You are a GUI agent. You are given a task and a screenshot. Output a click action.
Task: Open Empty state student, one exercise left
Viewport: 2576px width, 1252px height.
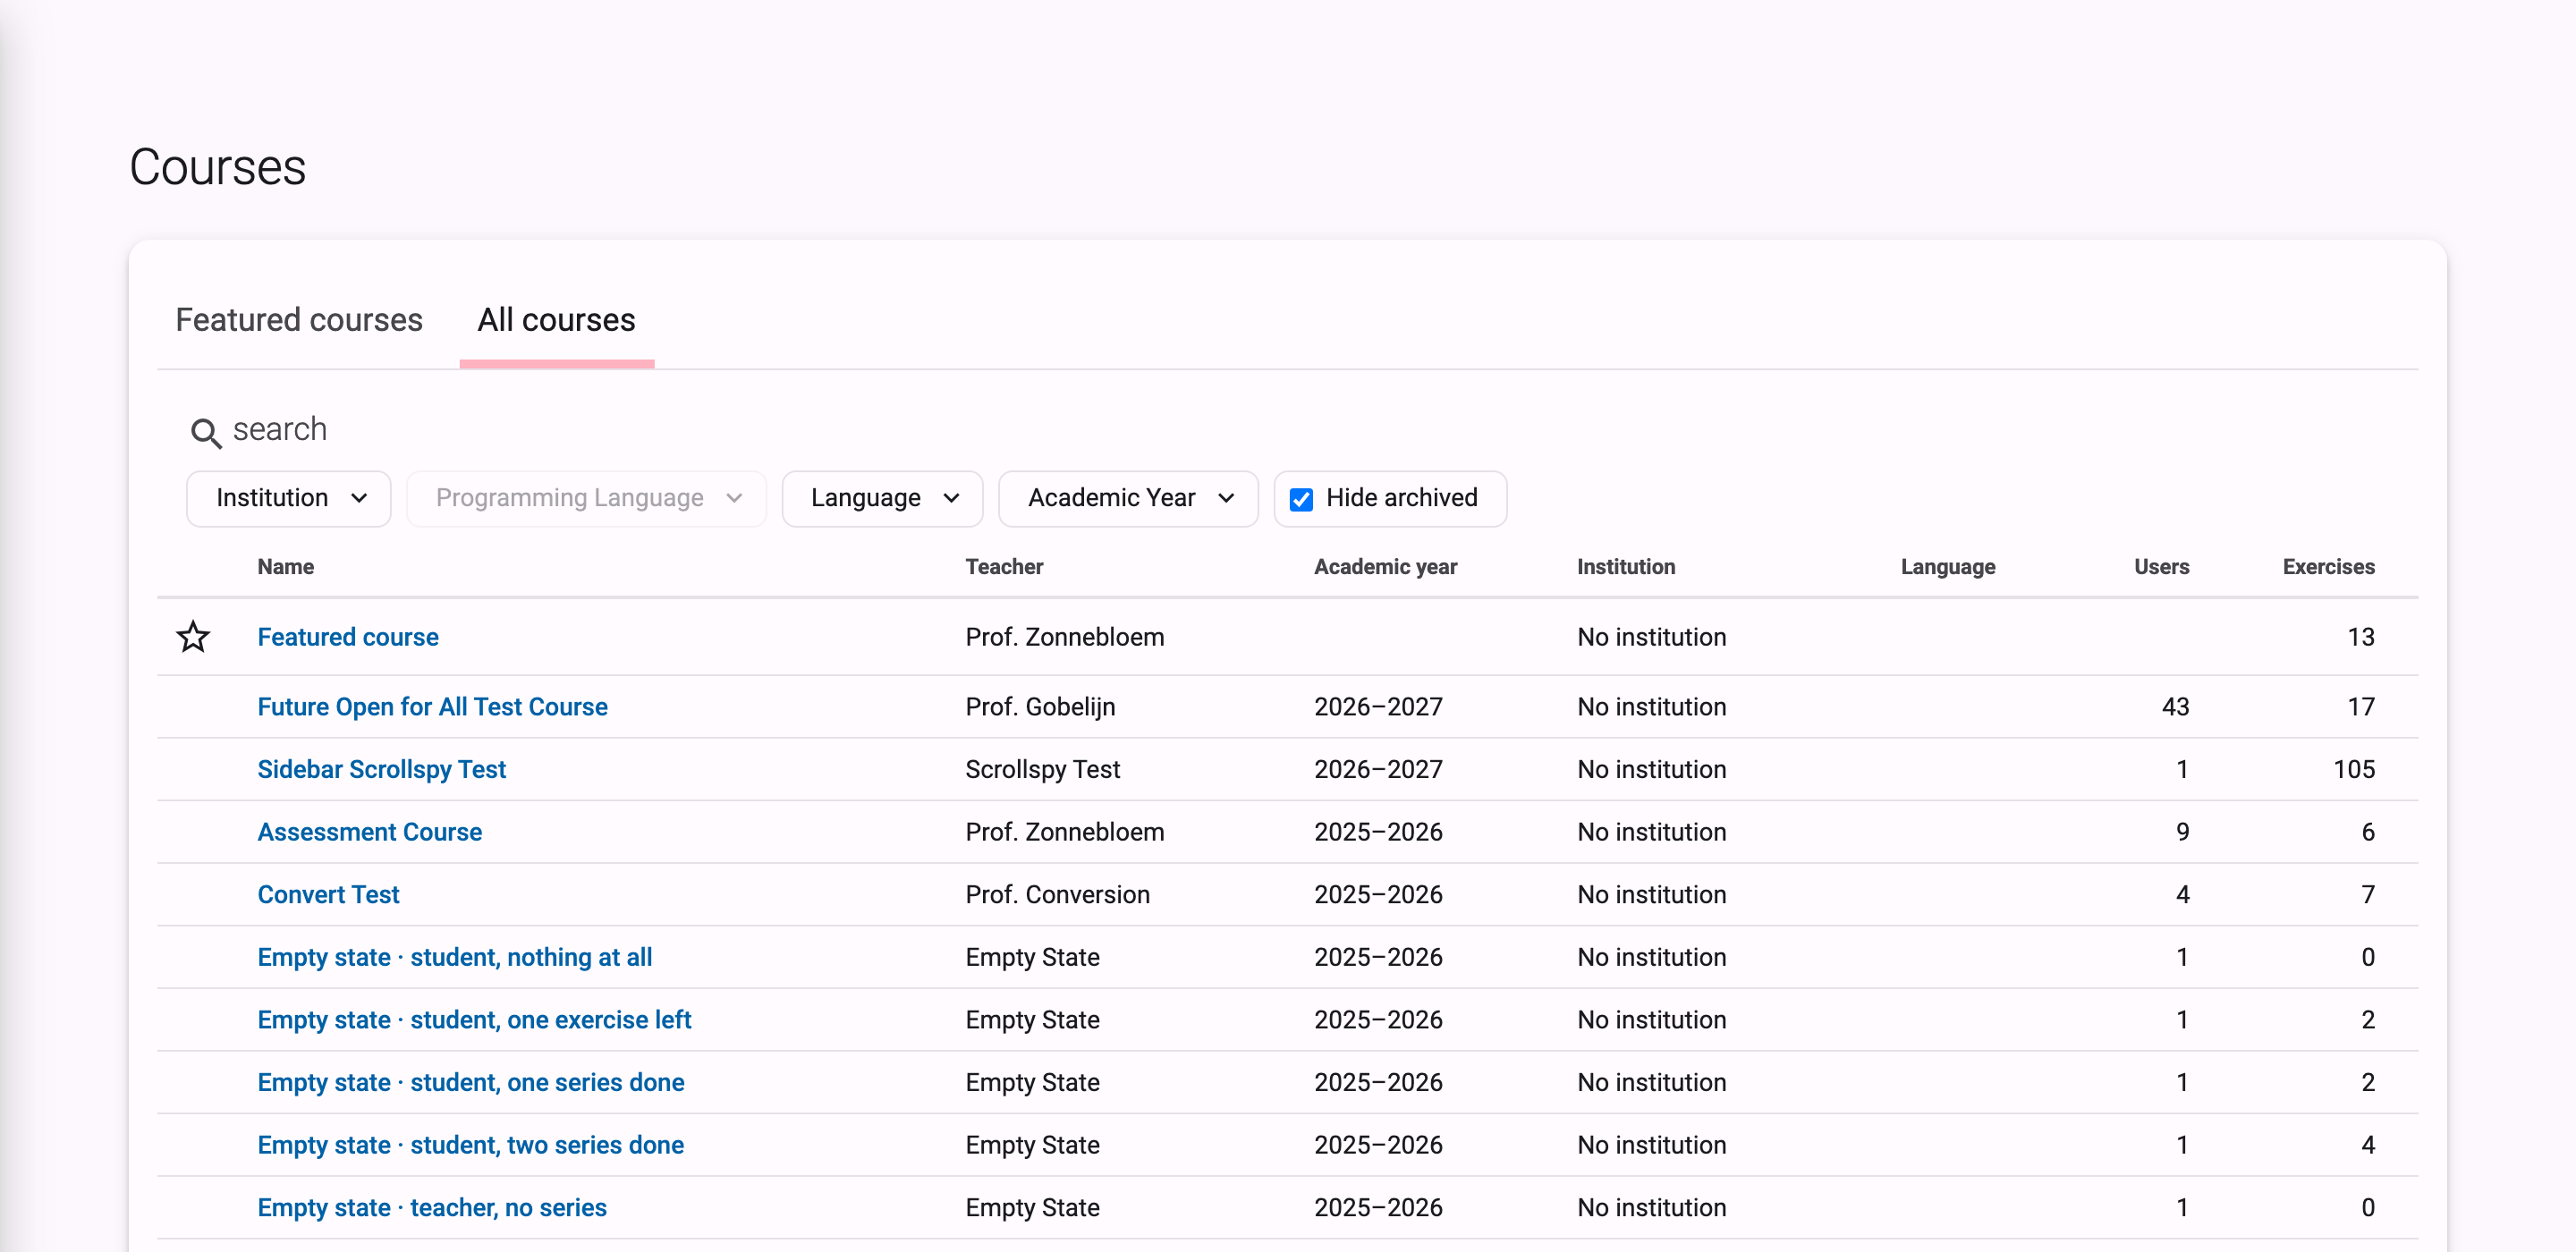click(x=475, y=1020)
